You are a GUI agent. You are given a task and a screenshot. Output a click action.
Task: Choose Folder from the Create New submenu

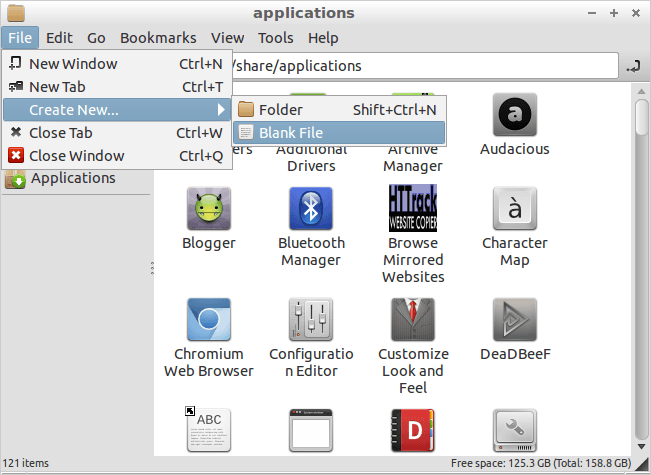339,110
